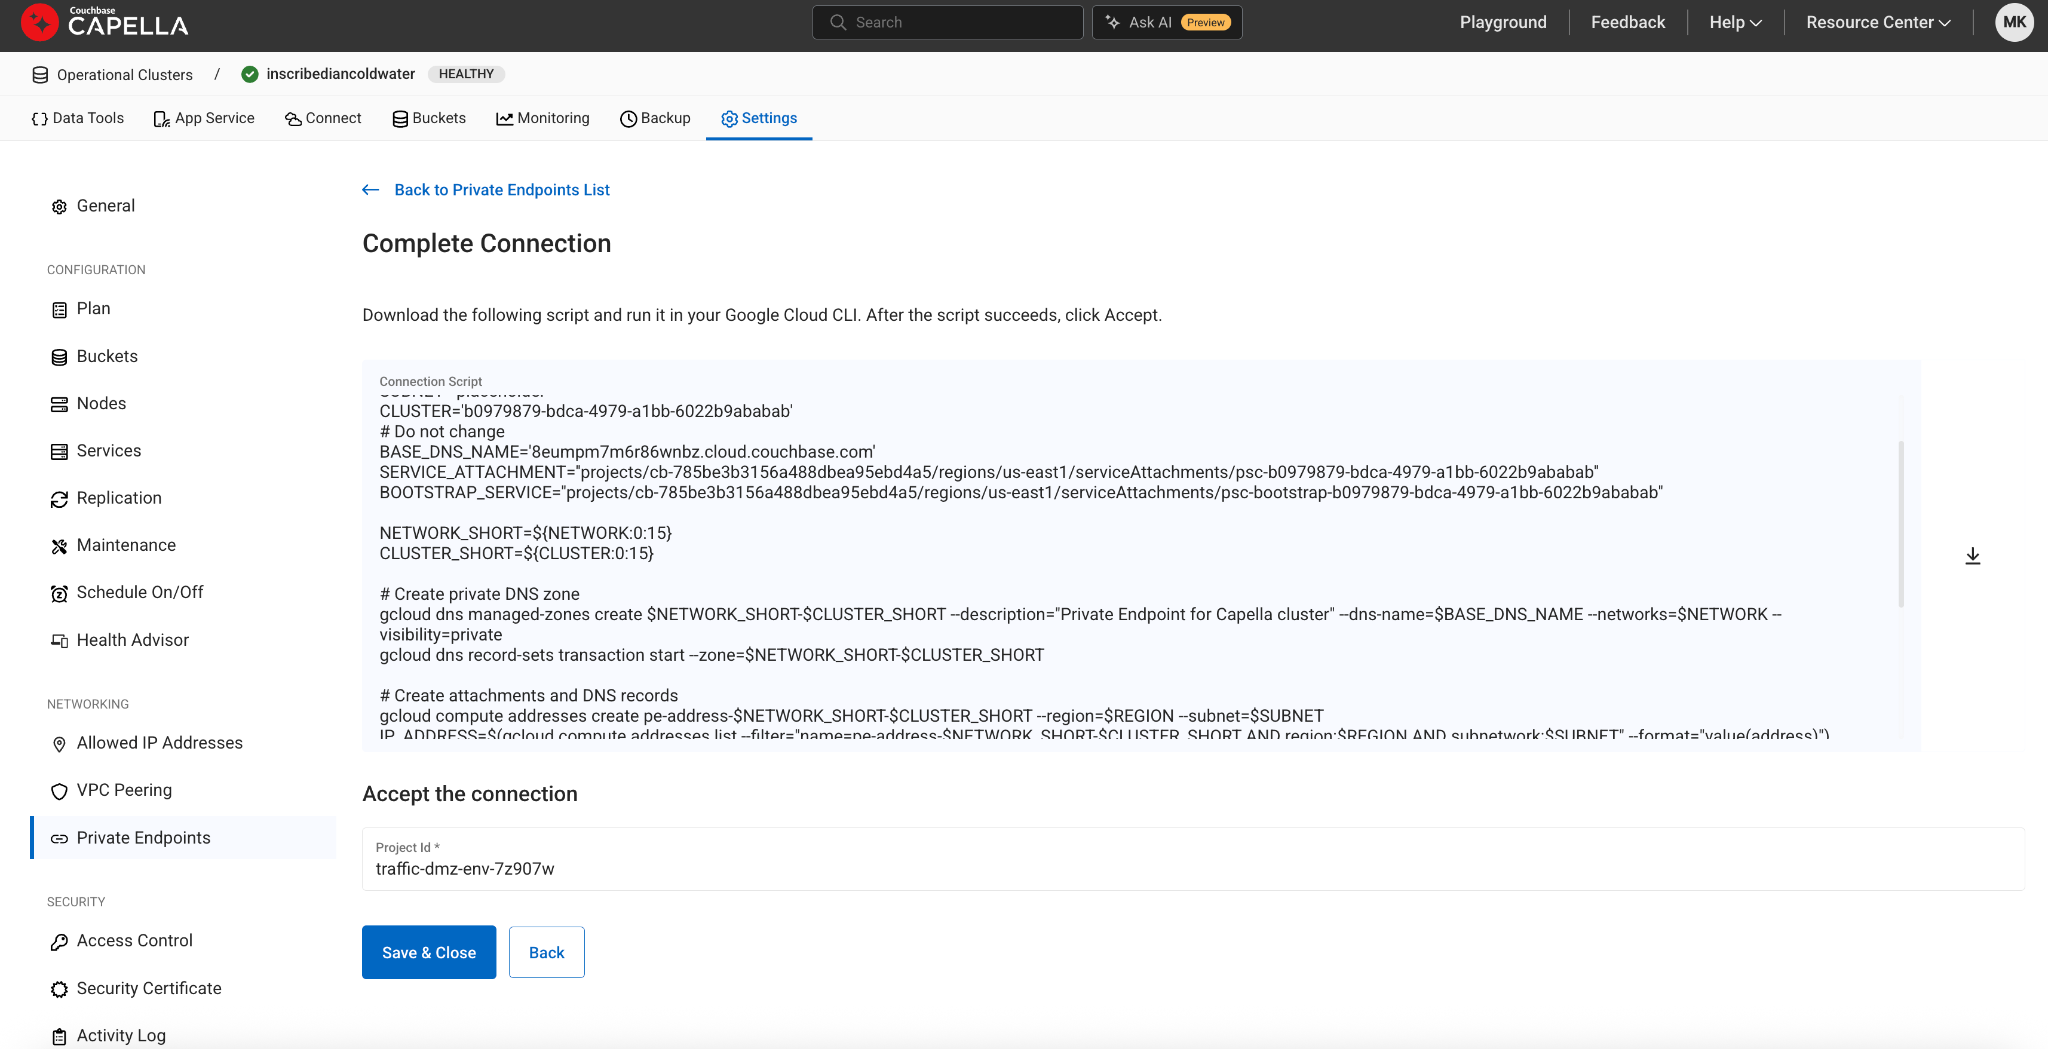Click the Couchbase Capella logo
2048x1049 pixels.
[x=105, y=22]
